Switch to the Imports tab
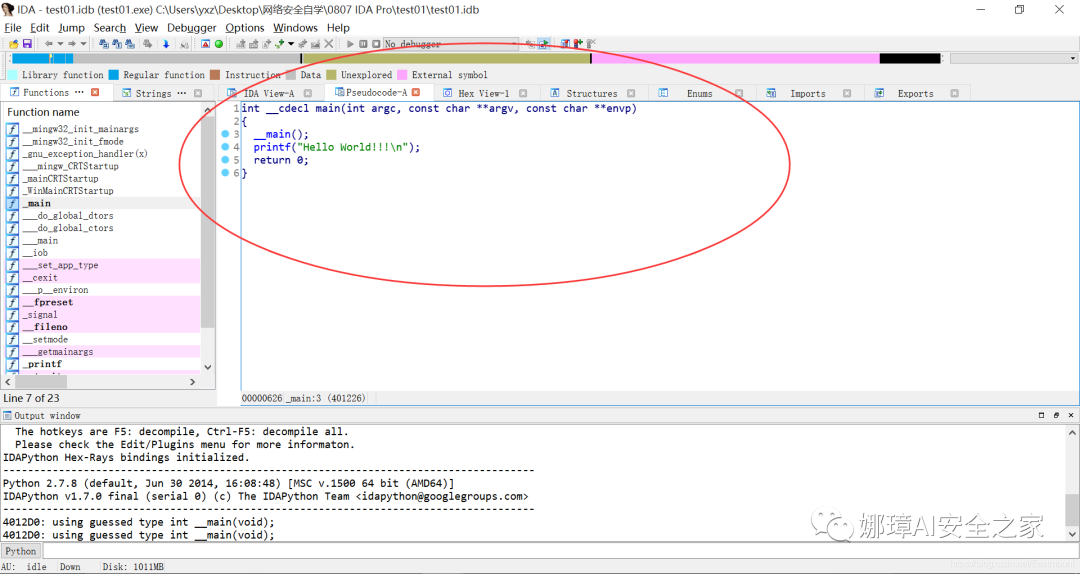This screenshot has height=574, width=1080. pyautogui.click(x=807, y=93)
